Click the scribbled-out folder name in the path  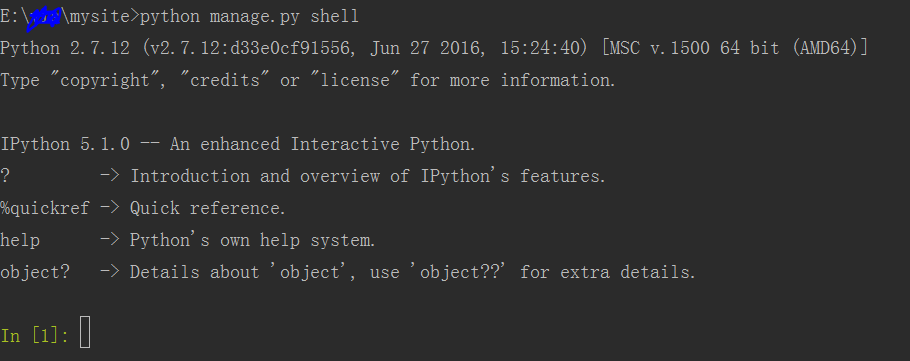(44, 18)
